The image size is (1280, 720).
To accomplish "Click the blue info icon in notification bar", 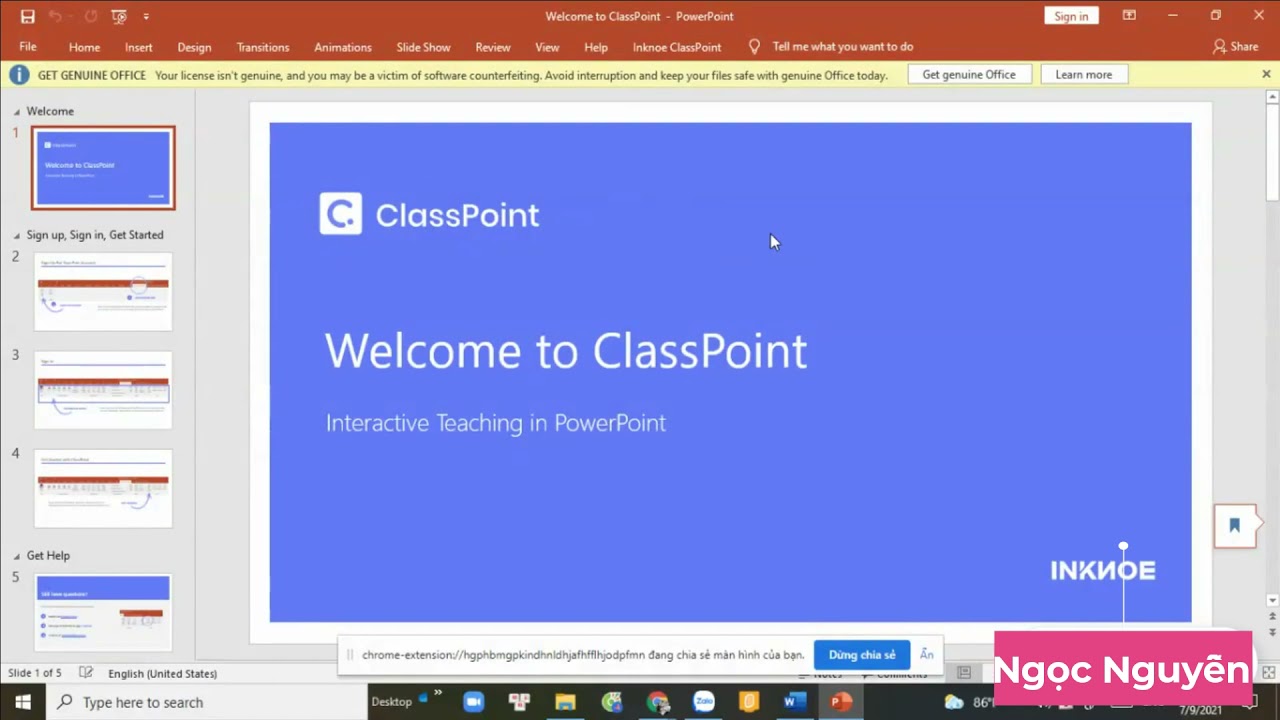I will pos(19,75).
